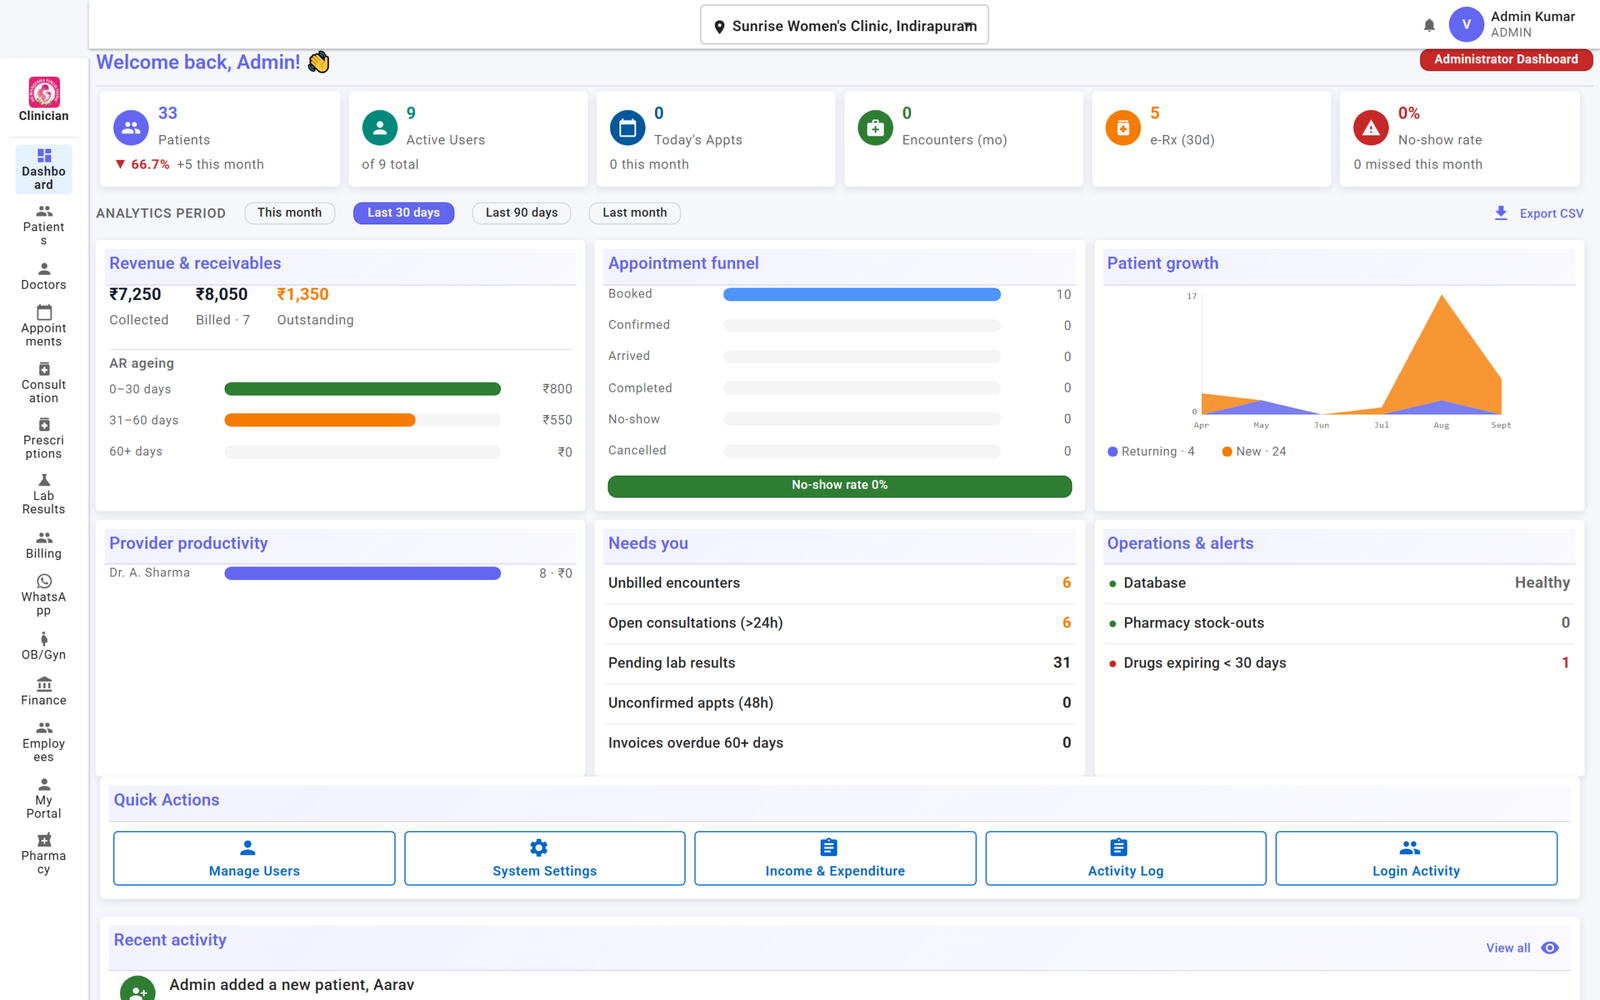Open Prescriptions sidebar item
The width and height of the screenshot is (1600, 1000).
(x=44, y=439)
